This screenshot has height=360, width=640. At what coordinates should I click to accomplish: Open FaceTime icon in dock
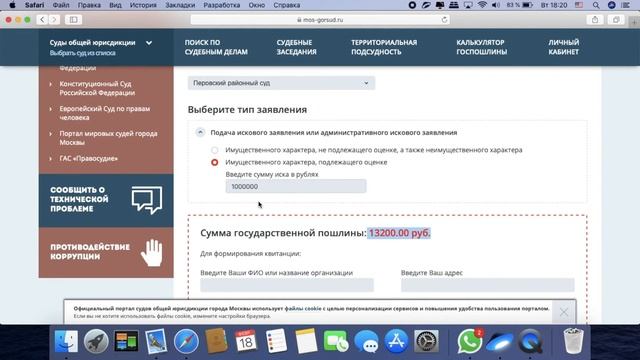click(336, 341)
